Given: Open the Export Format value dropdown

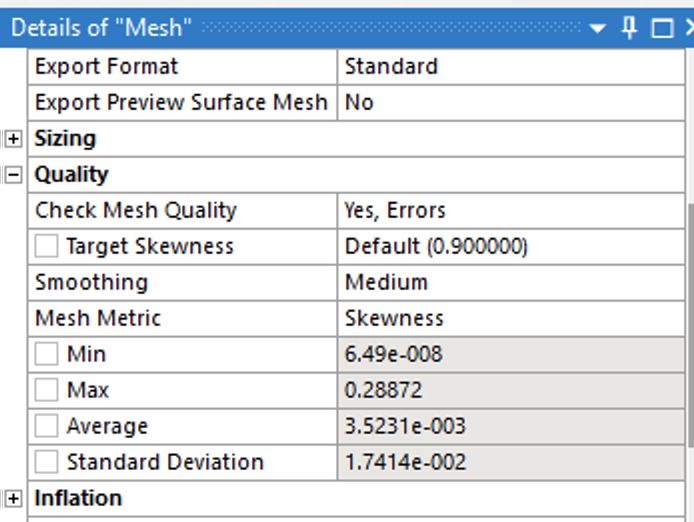Looking at the screenshot, I should point(510,67).
